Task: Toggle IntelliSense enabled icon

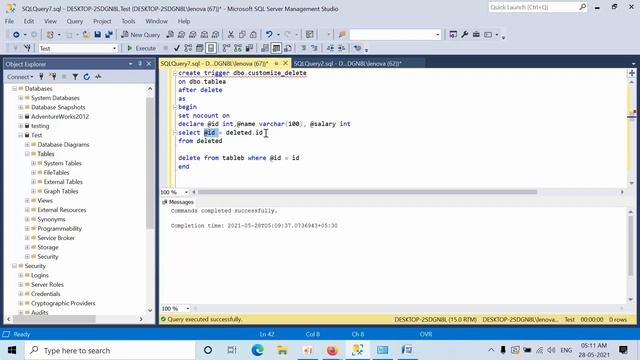Action: pos(211,48)
